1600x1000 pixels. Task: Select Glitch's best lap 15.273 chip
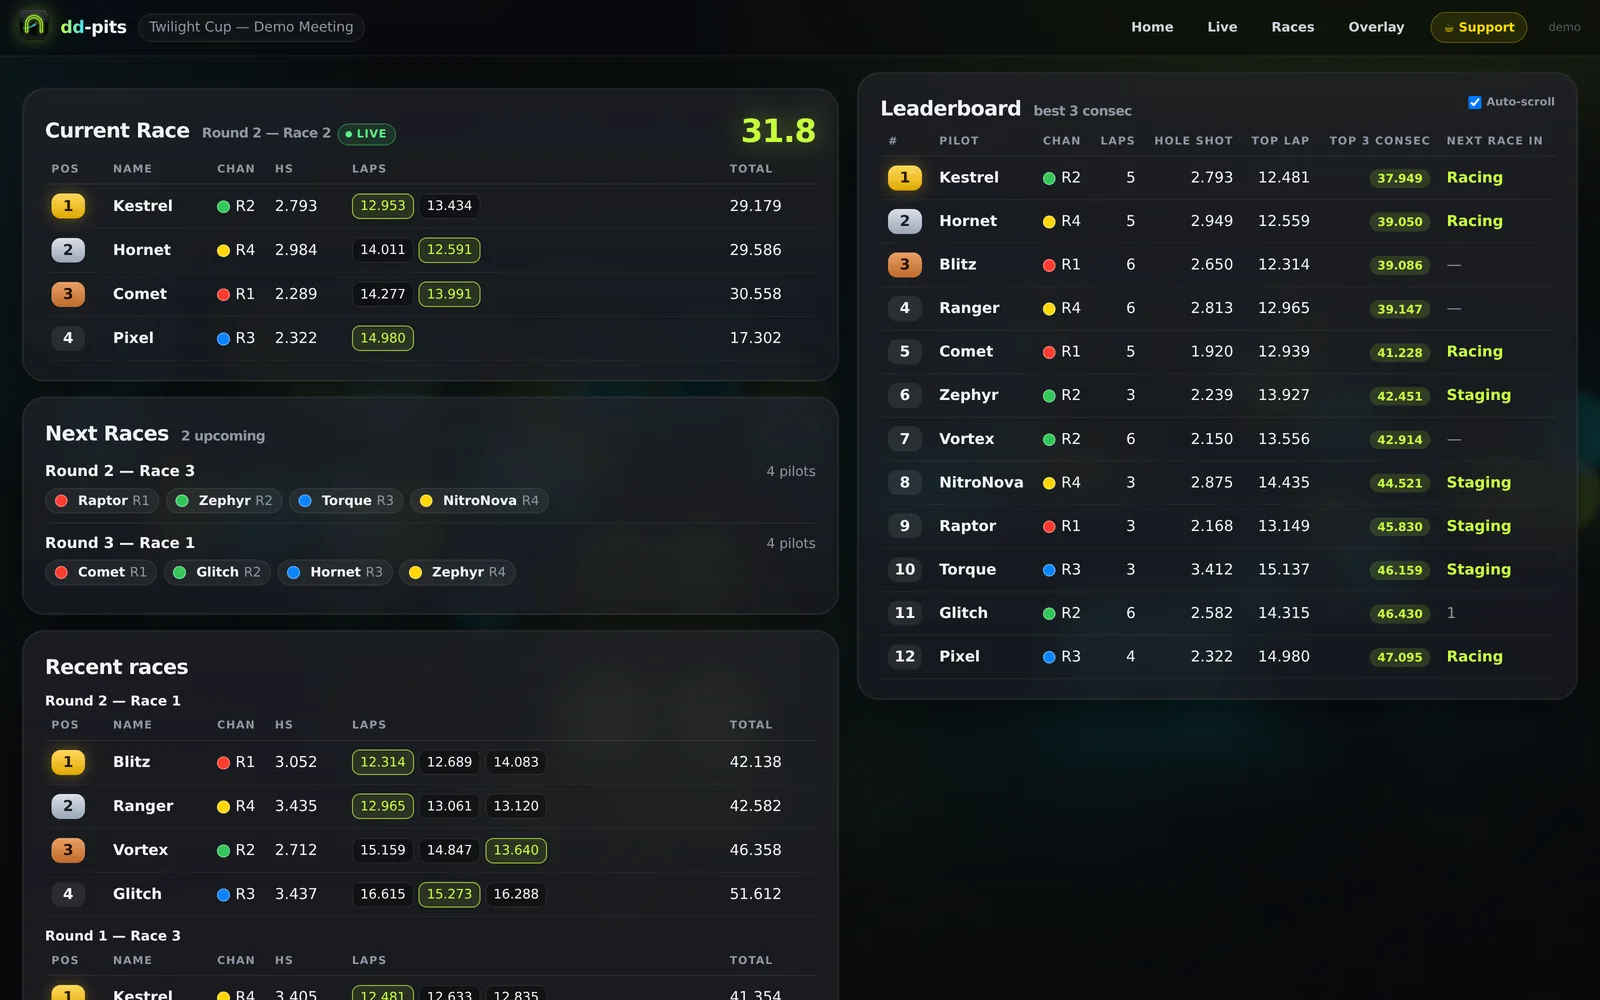(x=449, y=894)
